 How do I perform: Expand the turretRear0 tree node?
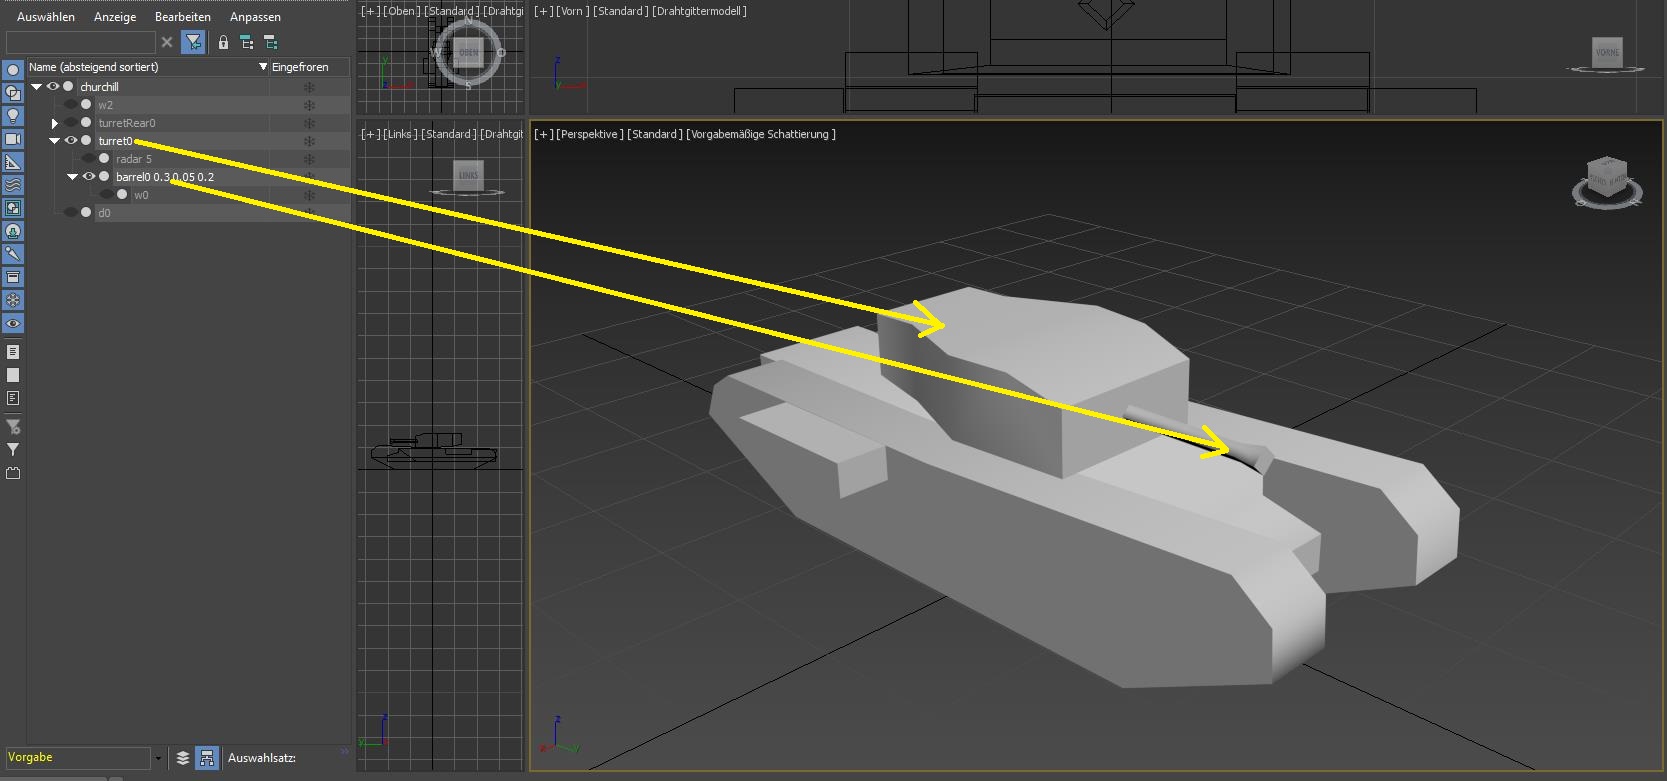coord(55,123)
